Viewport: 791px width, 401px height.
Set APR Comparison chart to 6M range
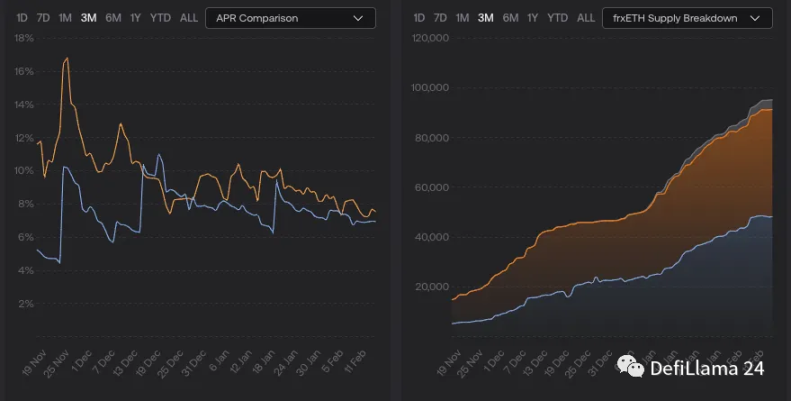(113, 18)
